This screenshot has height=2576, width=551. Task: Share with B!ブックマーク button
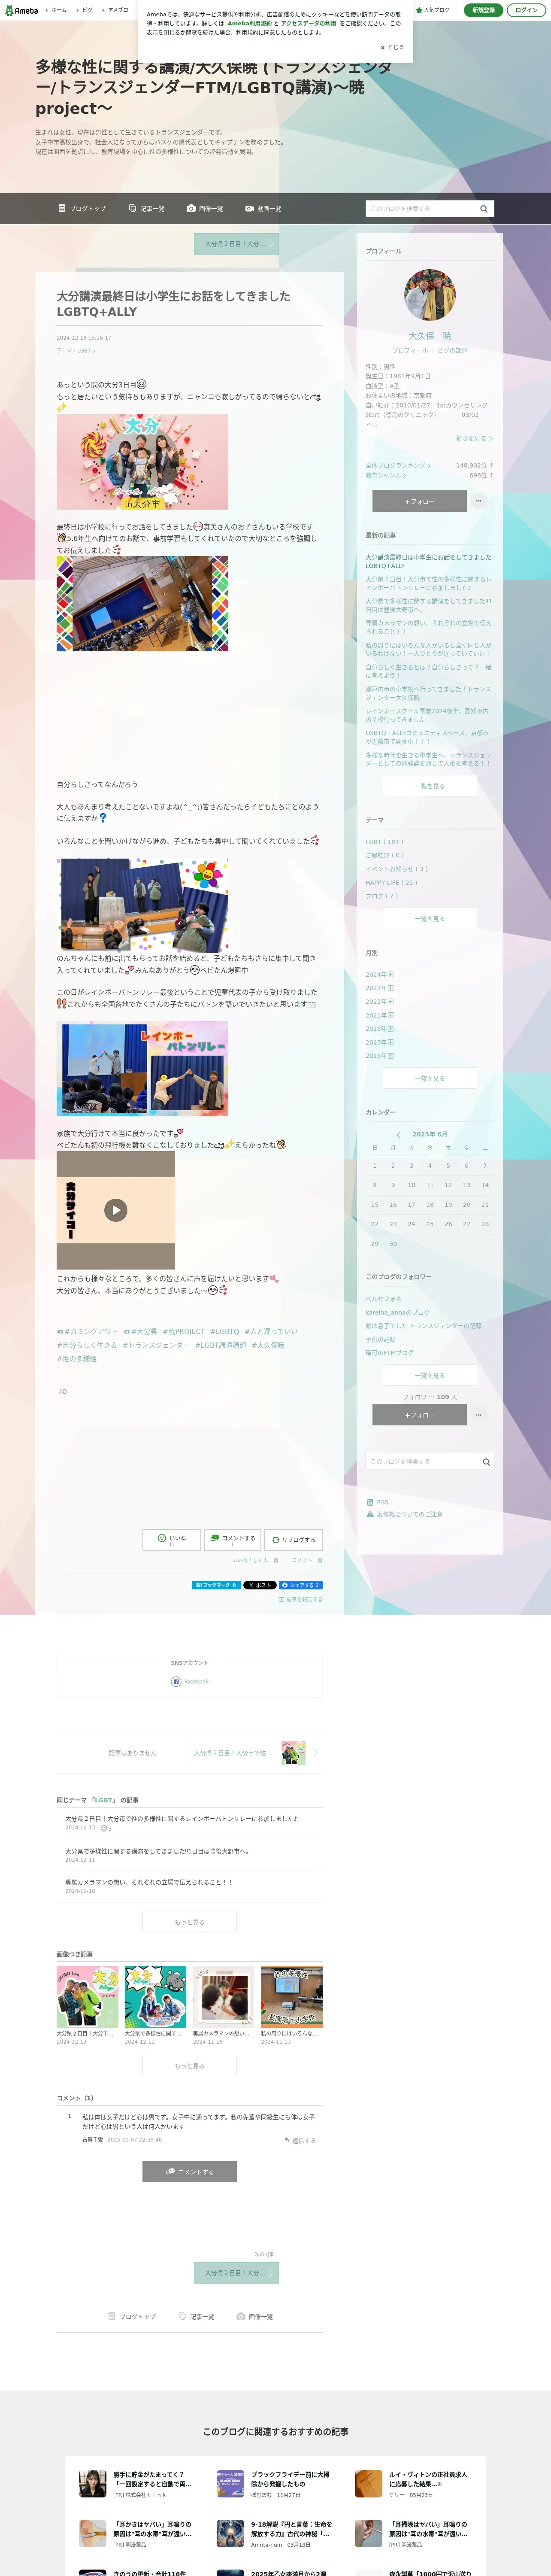[x=216, y=1585]
